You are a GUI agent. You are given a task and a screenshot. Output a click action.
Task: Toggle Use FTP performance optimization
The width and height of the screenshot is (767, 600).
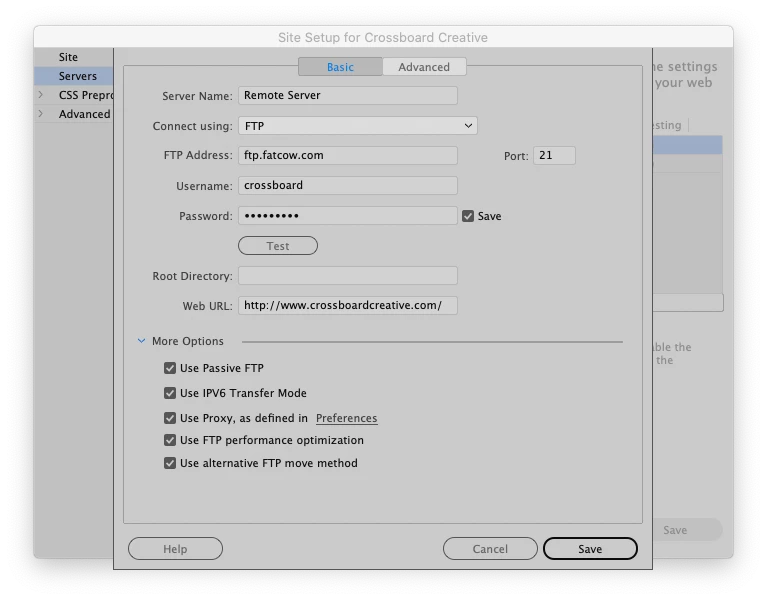tap(170, 440)
